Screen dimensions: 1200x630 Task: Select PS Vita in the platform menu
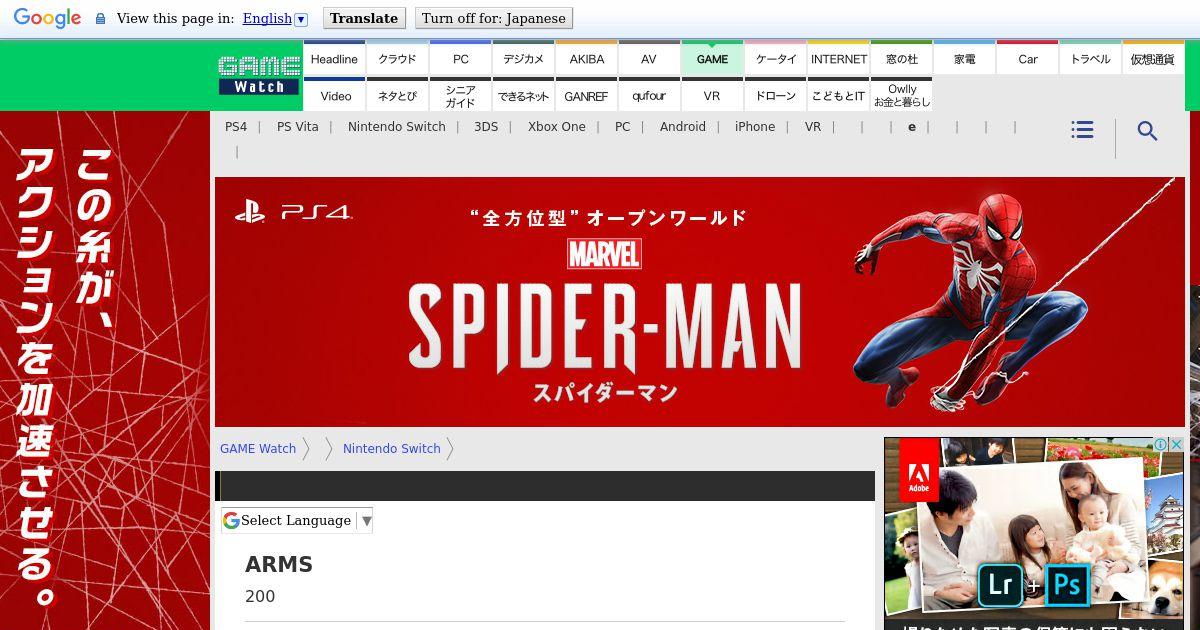[298, 127]
